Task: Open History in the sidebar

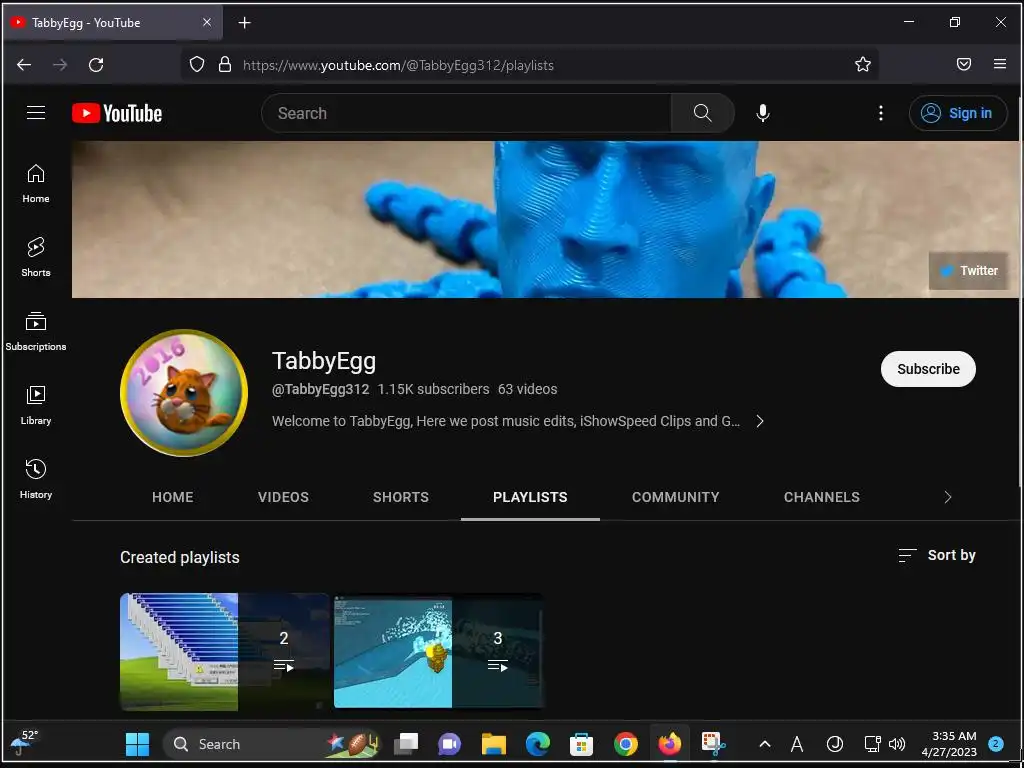Action: tap(36, 479)
